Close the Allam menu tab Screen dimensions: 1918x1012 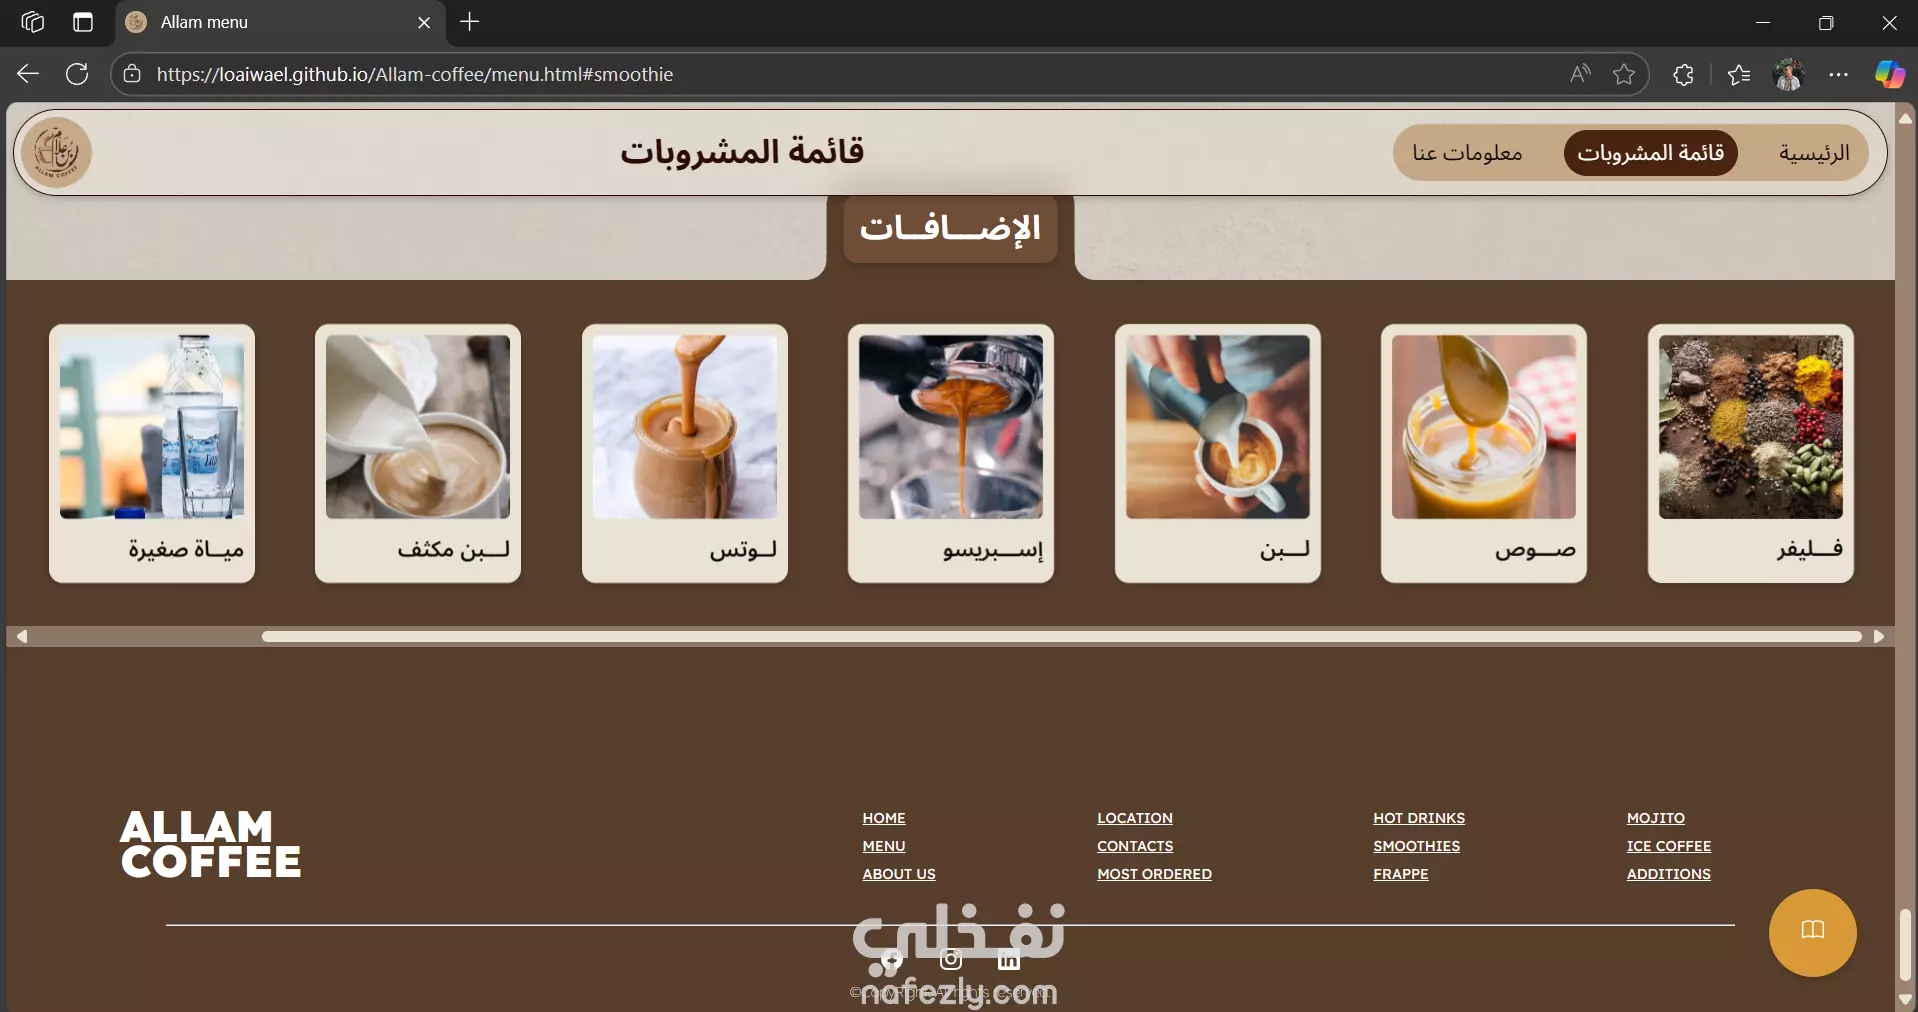[424, 22]
